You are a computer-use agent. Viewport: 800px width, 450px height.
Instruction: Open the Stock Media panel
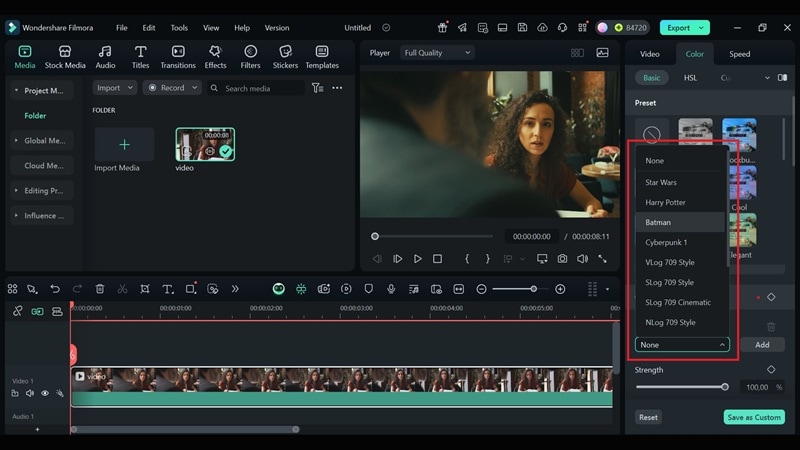tap(65, 57)
